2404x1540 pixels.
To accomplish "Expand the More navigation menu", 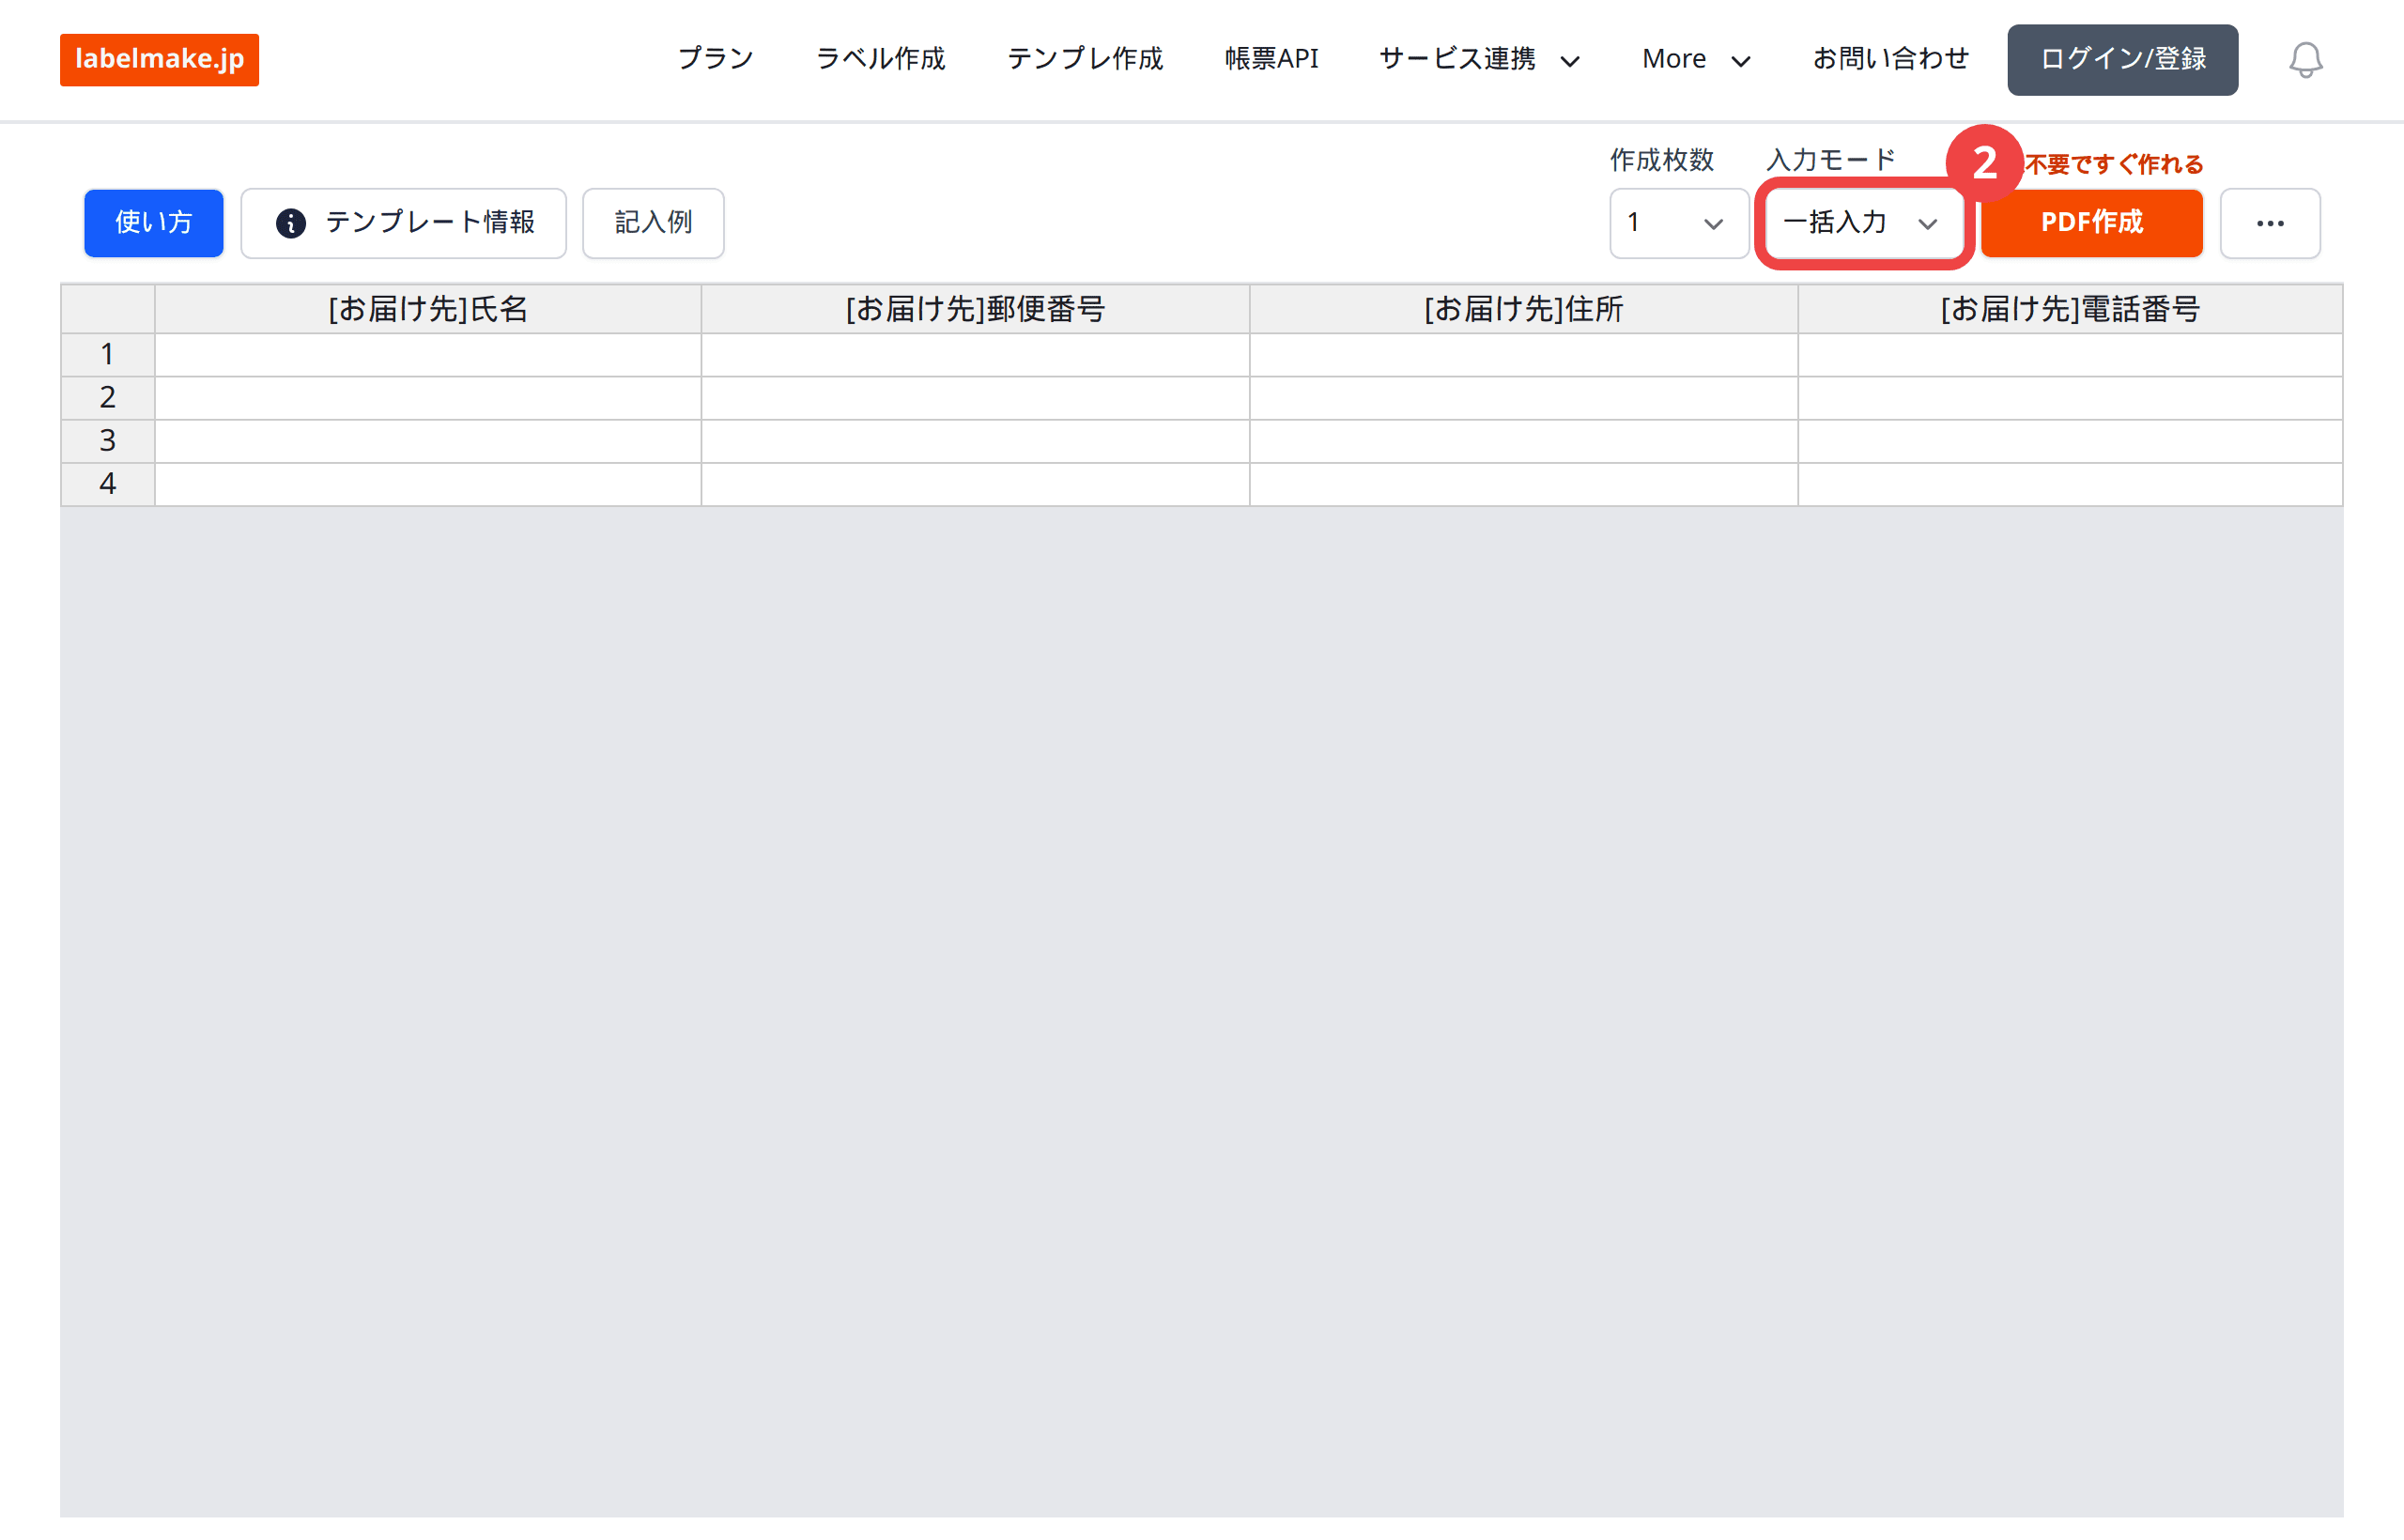I will 1696,60.
